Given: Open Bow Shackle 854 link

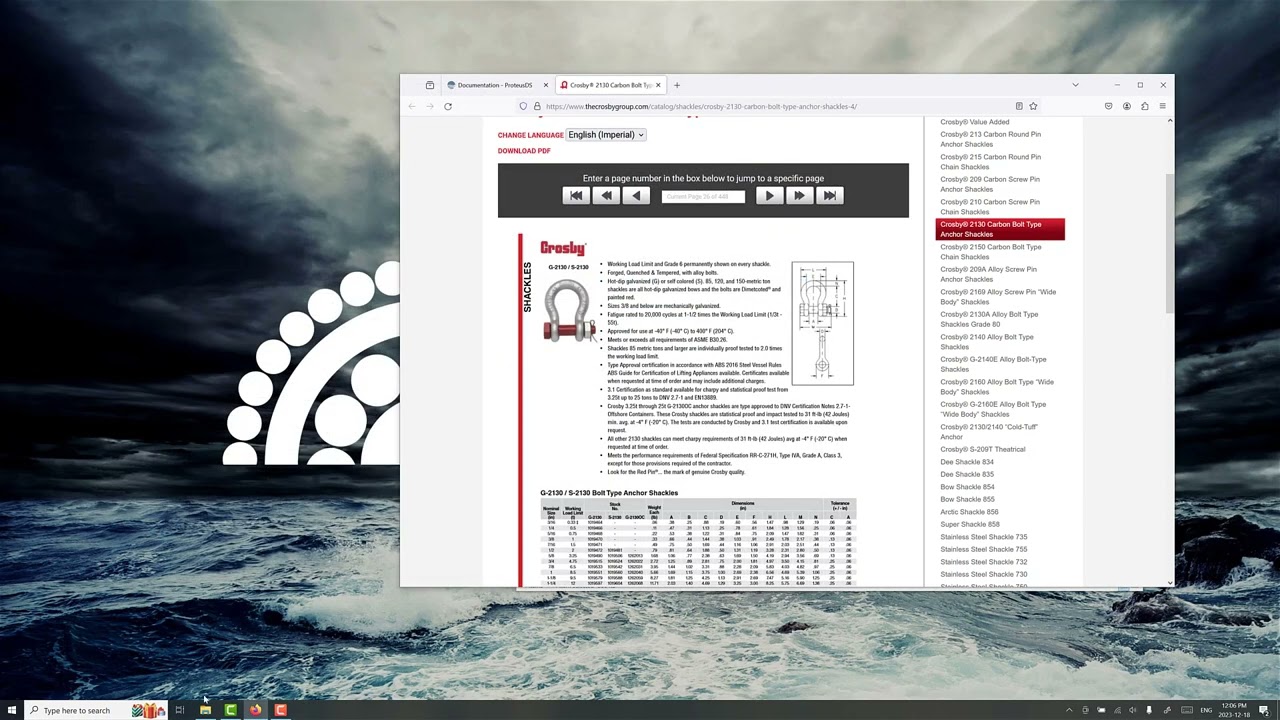Looking at the screenshot, I should pyautogui.click(x=967, y=487).
